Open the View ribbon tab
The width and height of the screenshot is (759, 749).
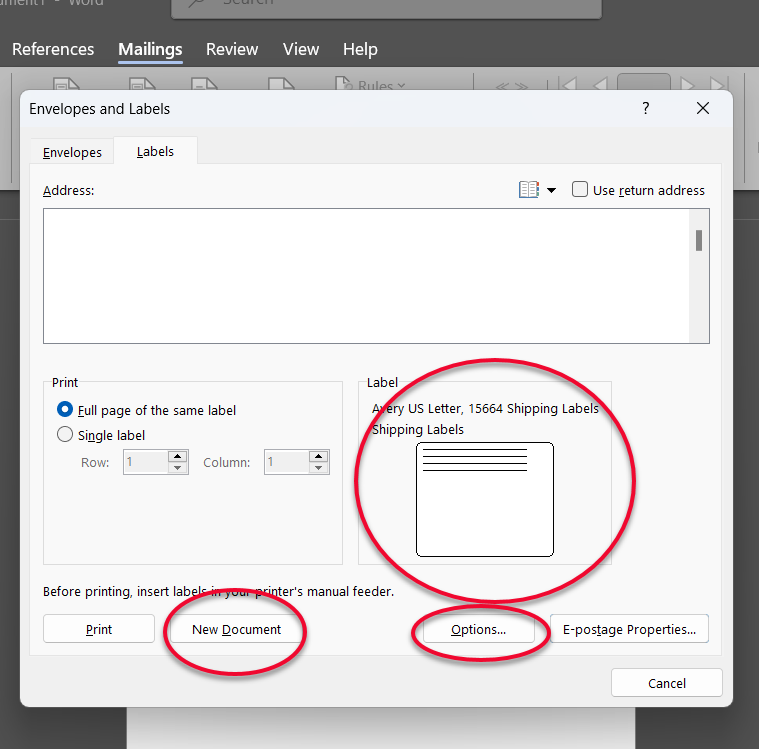[x=300, y=49]
